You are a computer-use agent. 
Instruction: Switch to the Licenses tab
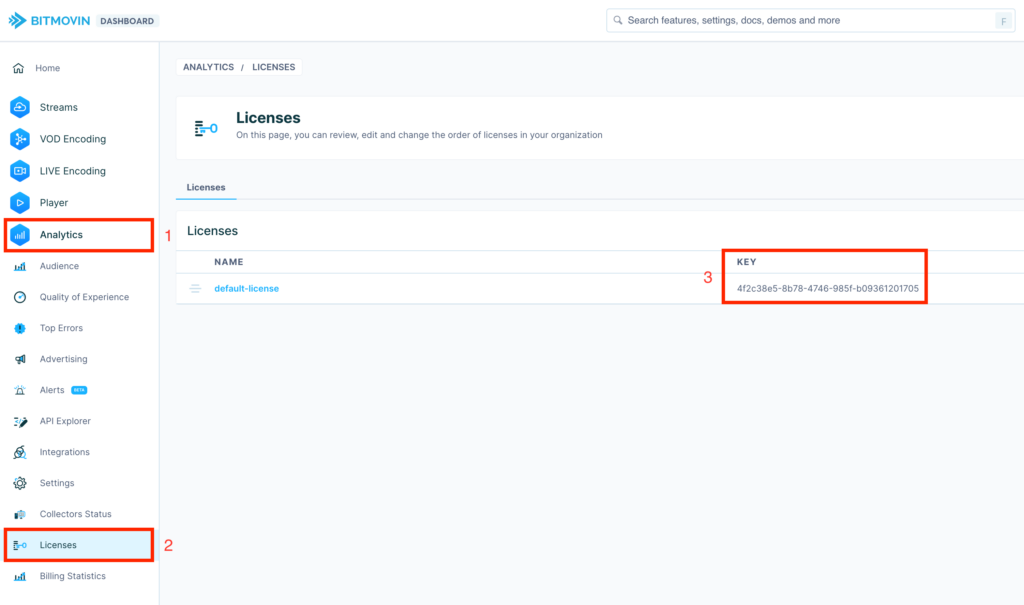coord(206,188)
